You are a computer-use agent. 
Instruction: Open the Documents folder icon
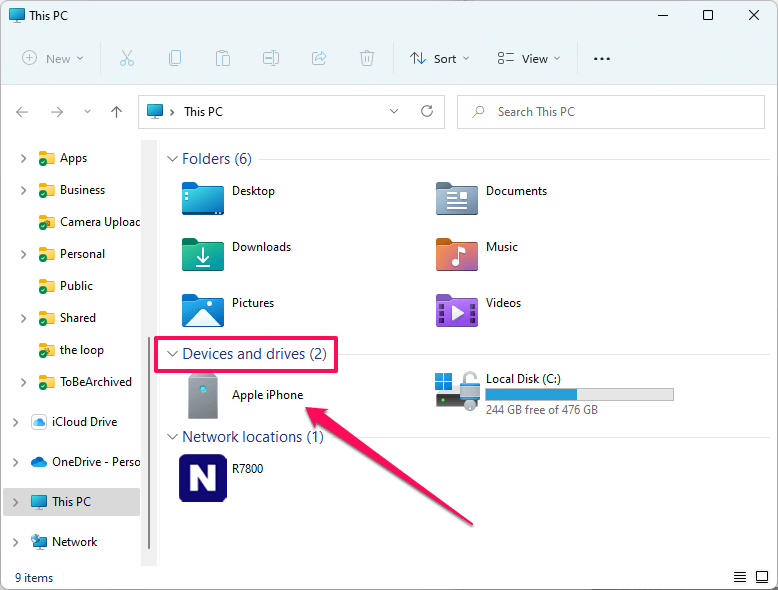tap(456, 198)
